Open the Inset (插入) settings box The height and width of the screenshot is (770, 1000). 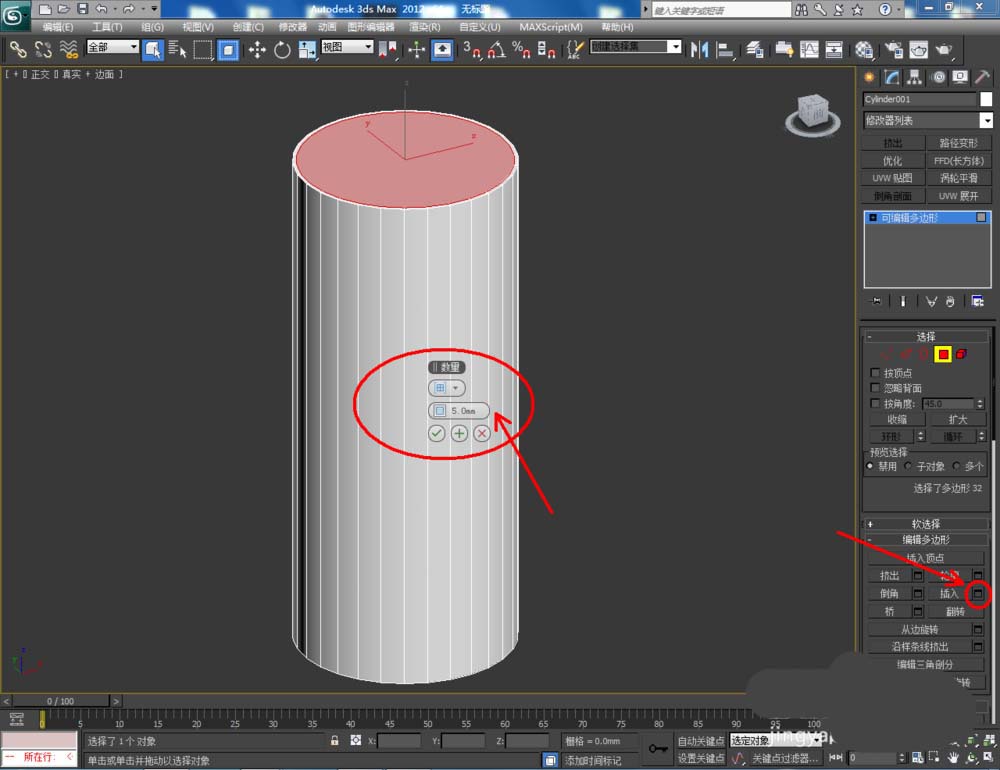click(978, 594)
